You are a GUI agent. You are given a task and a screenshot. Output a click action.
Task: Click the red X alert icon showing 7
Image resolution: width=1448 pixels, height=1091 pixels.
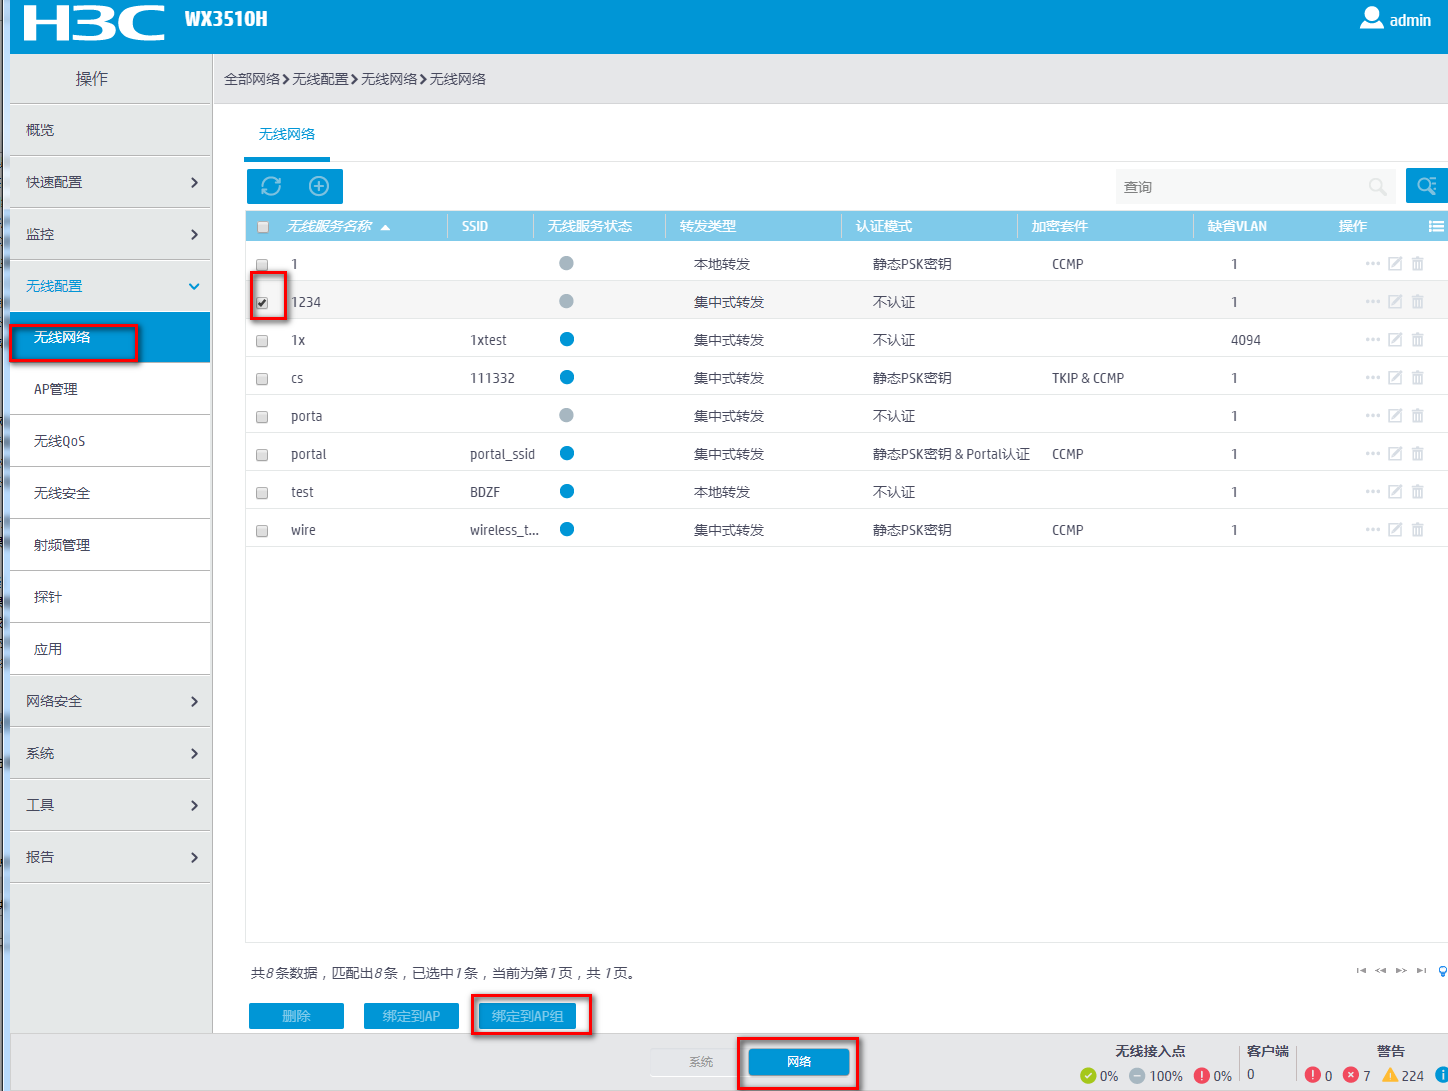click(x=1351, y=1075)
